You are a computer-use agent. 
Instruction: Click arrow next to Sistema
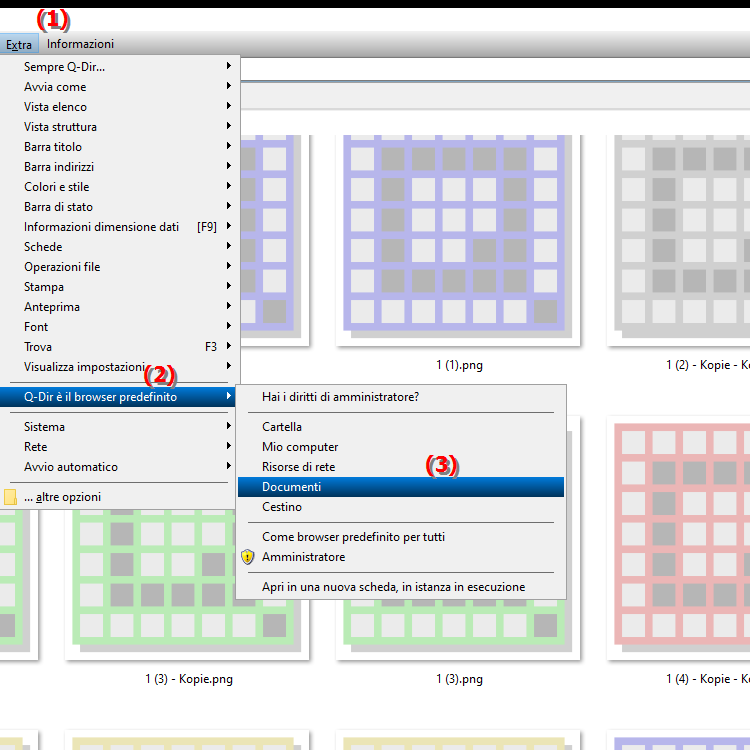[229, 426]
